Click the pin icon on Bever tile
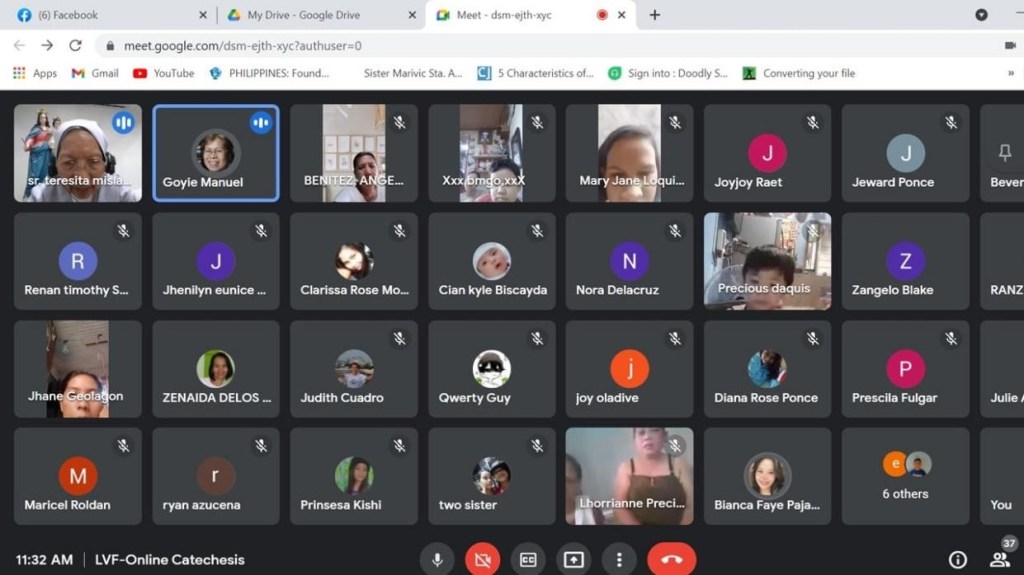 [1005, 152]
